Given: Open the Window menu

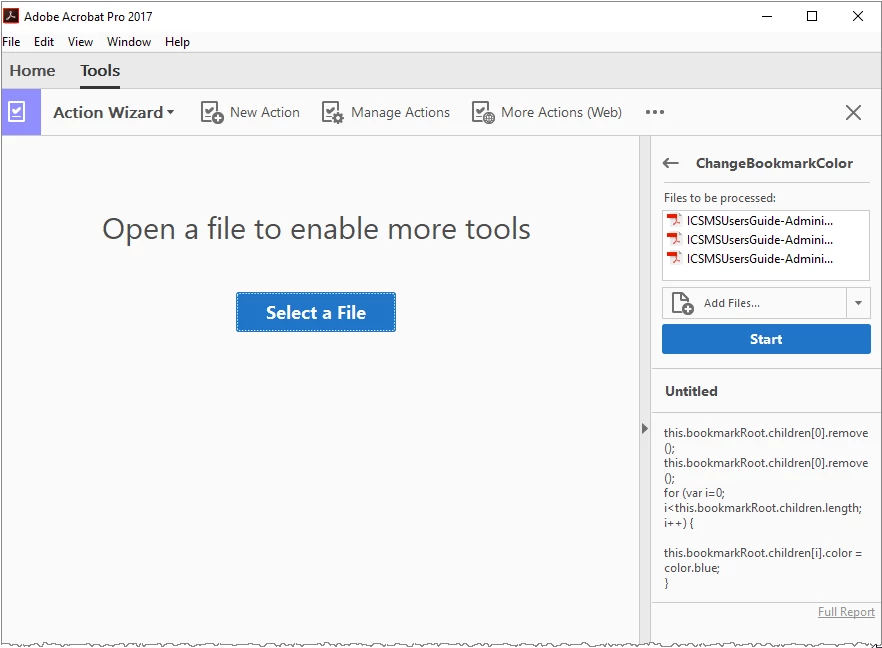Looking at the screenshot, I should pyautogui.click(x=129, y=42).
